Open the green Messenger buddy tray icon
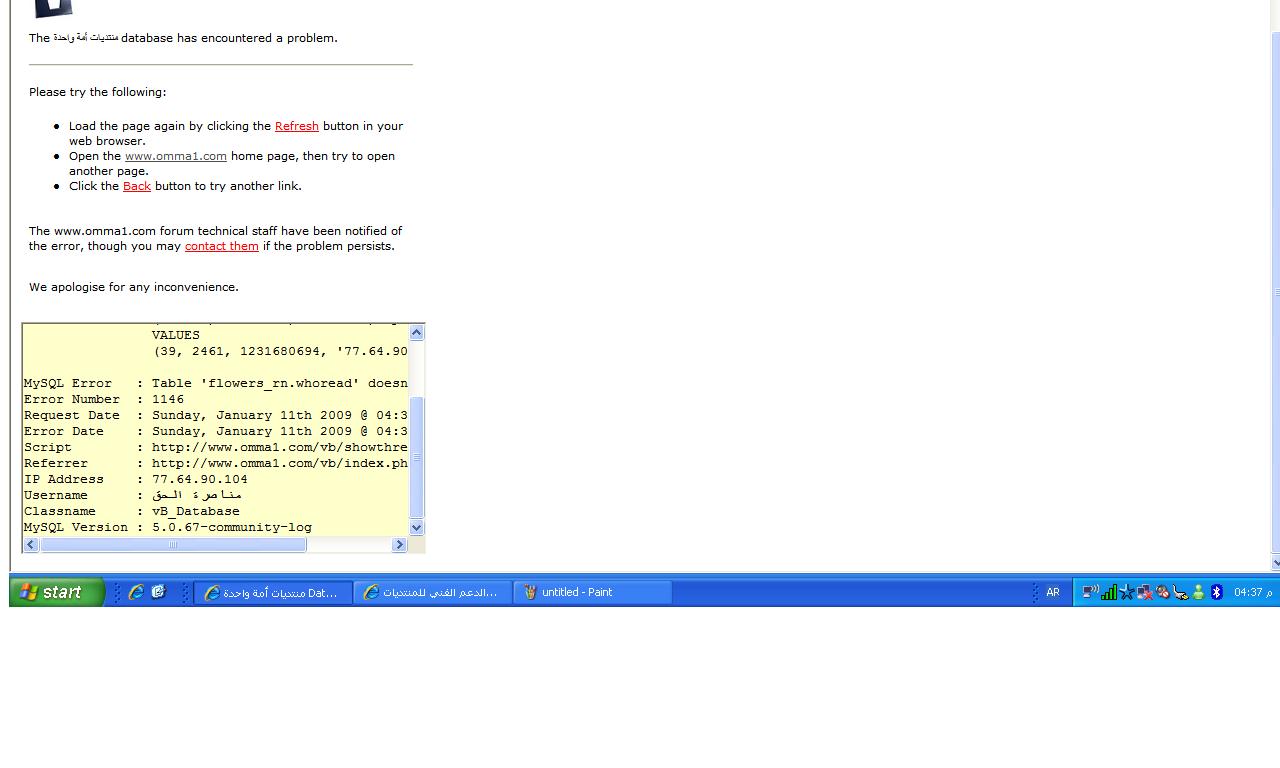 pyautogui.click(x=1198, y=592)
